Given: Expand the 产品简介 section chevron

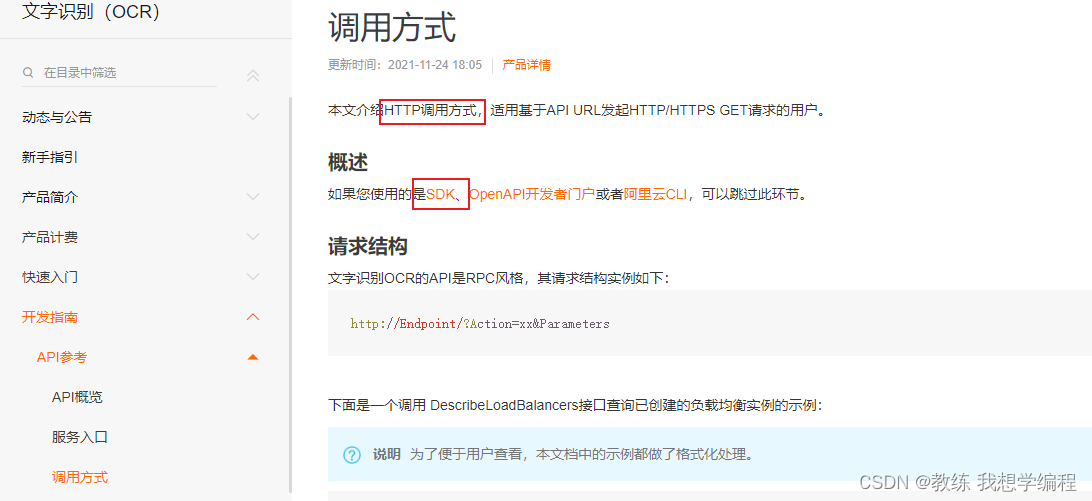Looking at the screenshot, I should coord(254,197).
